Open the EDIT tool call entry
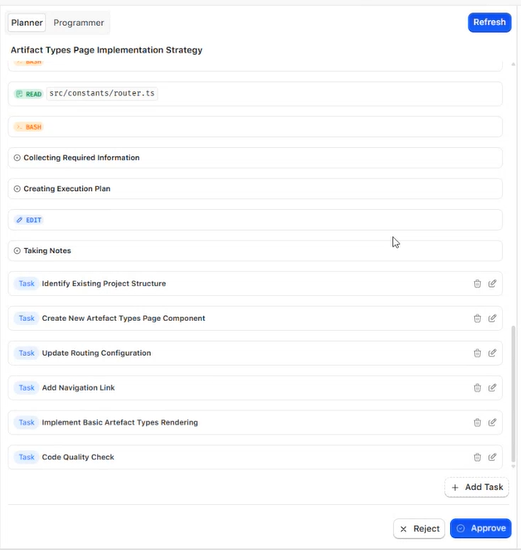 point(255,220)
